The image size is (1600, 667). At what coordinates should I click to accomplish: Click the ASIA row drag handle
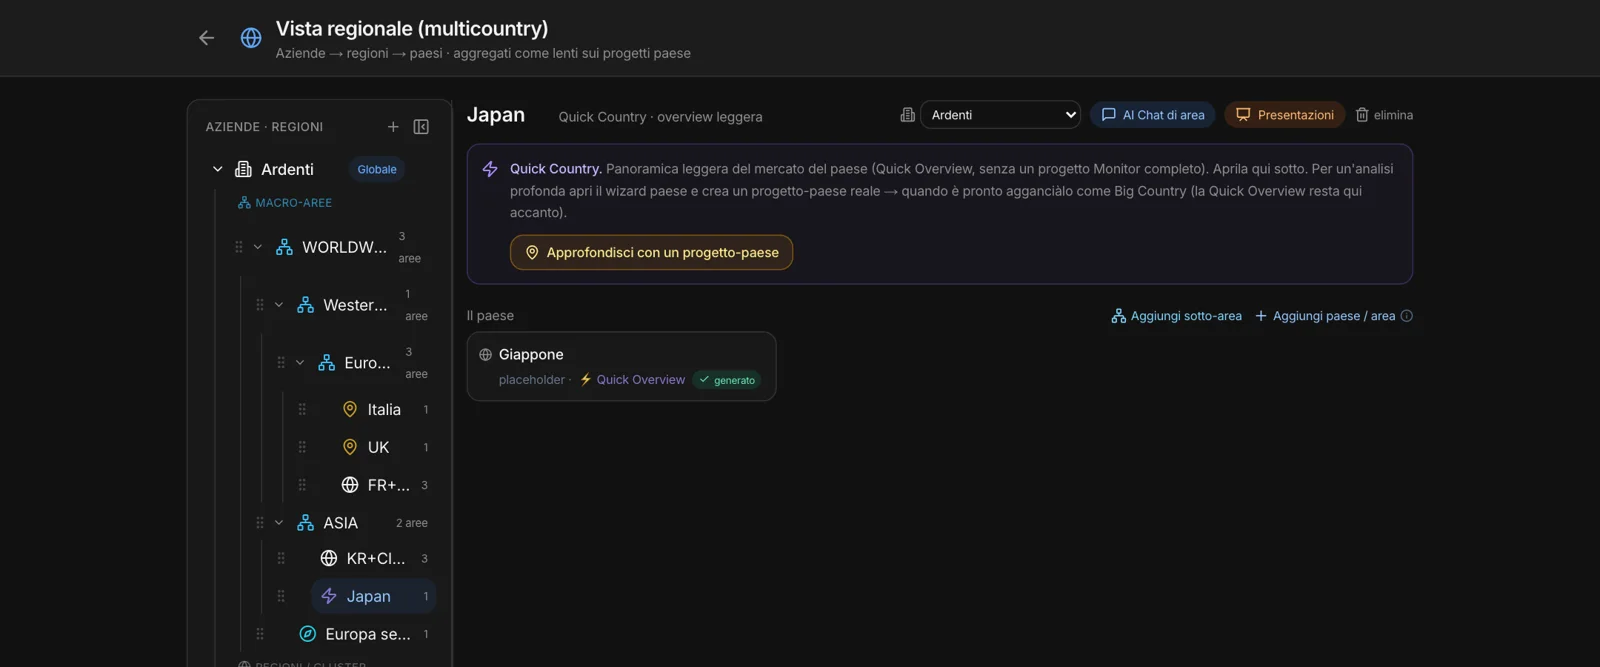(x=260, y=523)
